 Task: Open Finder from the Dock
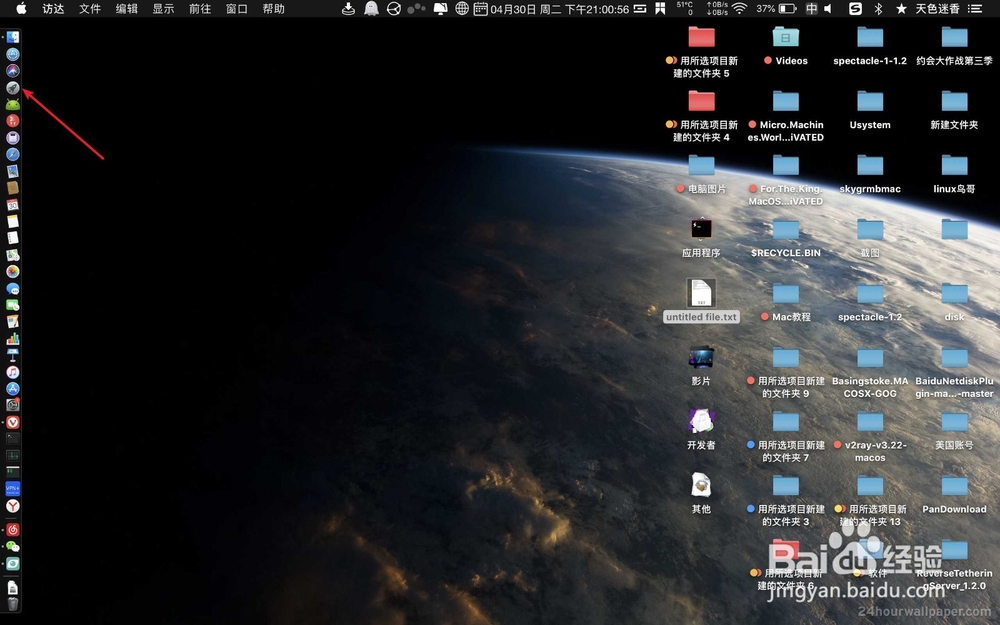[x=13, y=38]
